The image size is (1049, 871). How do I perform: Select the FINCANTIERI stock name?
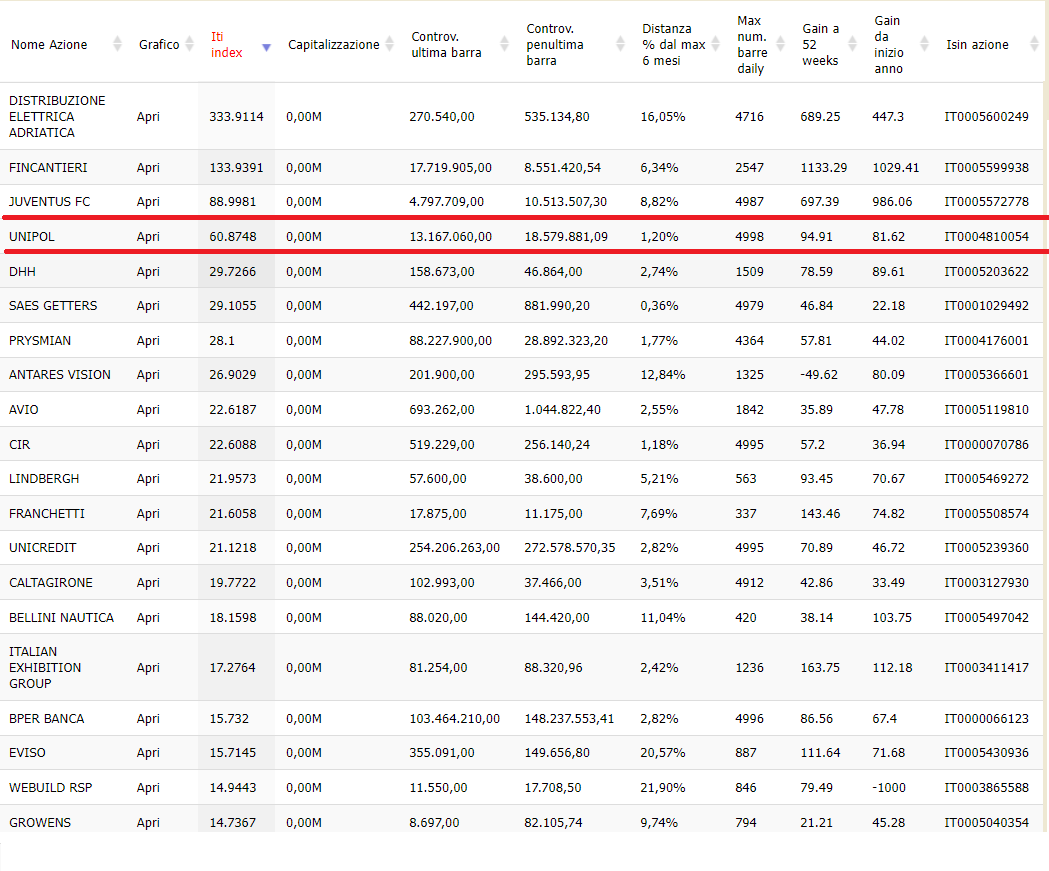(x=48, y=167)
